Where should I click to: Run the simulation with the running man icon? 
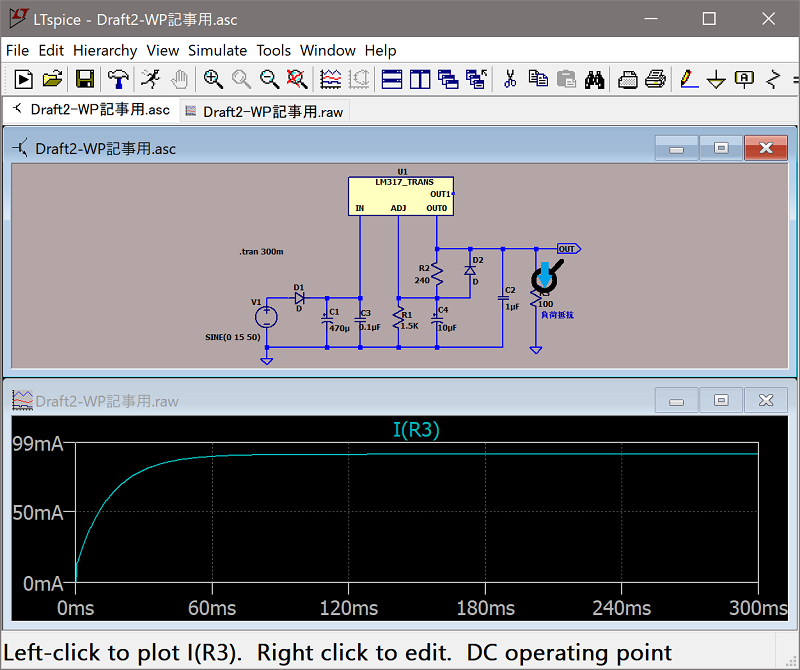pos(151,79)
